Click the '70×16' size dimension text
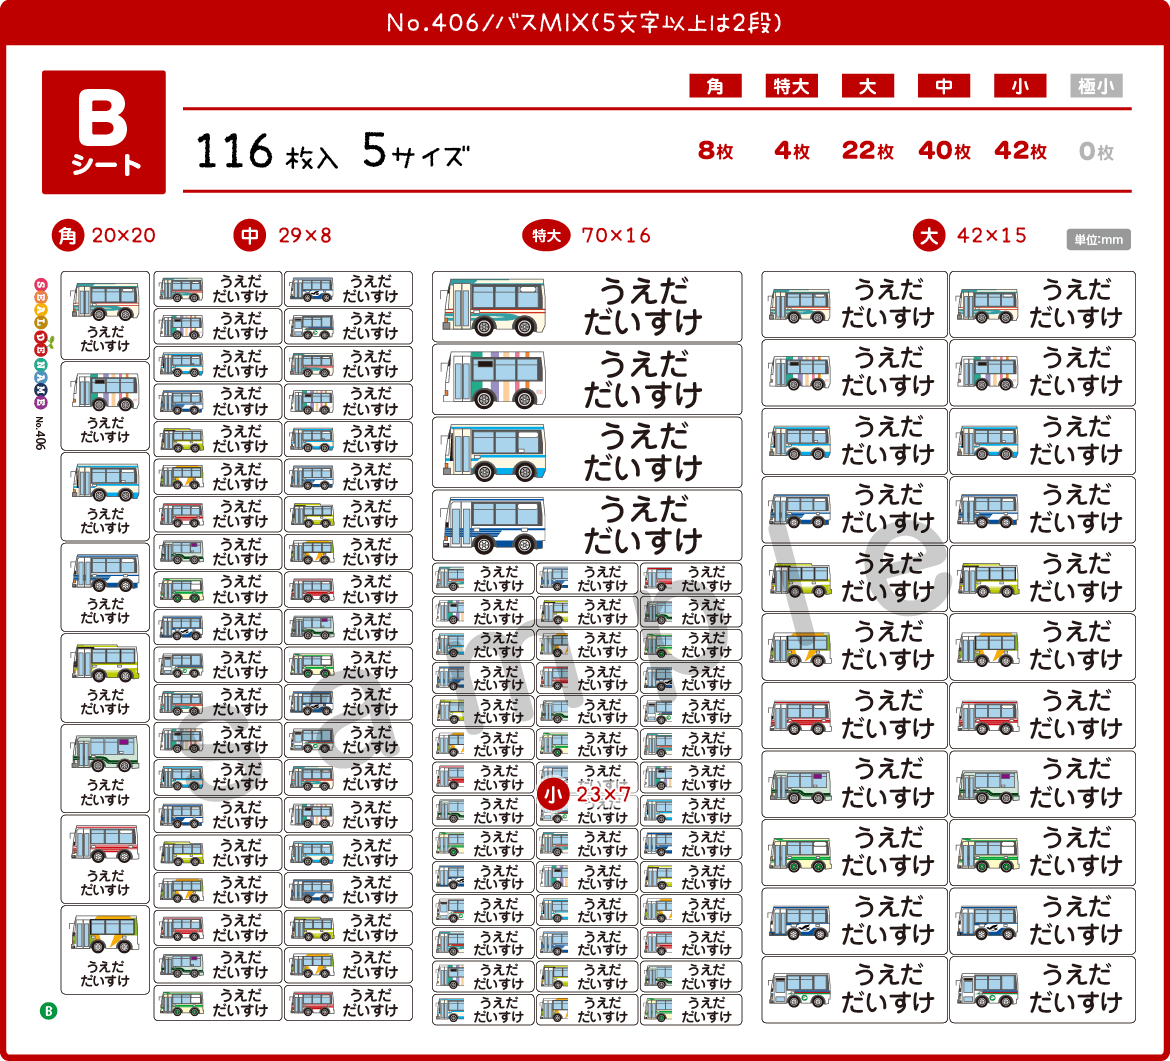1170x1061 pixels. 616,236
